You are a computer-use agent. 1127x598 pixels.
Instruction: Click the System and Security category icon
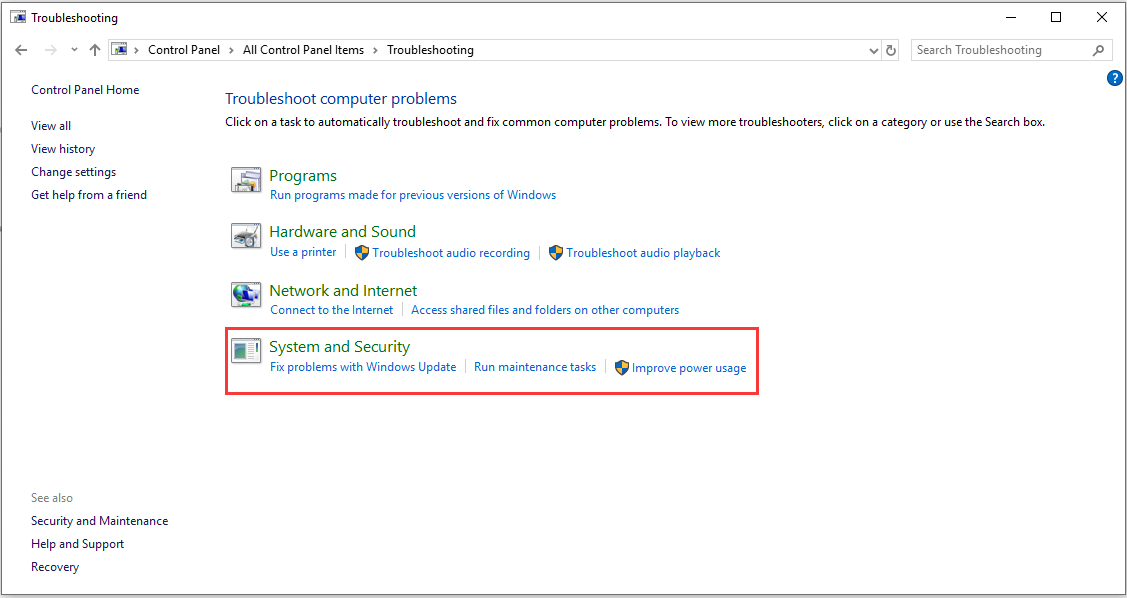point(246,351)
